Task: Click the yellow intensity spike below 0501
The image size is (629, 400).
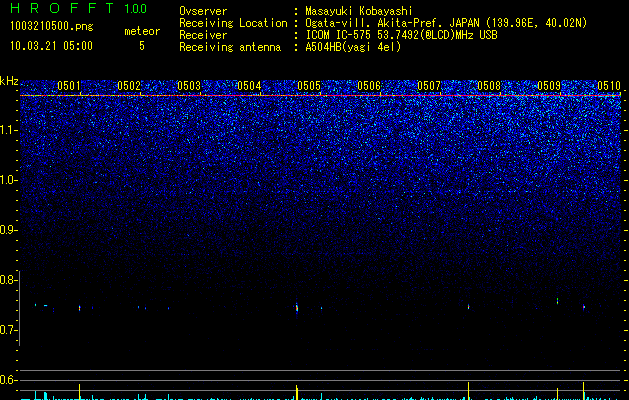Action: [79, 392]
